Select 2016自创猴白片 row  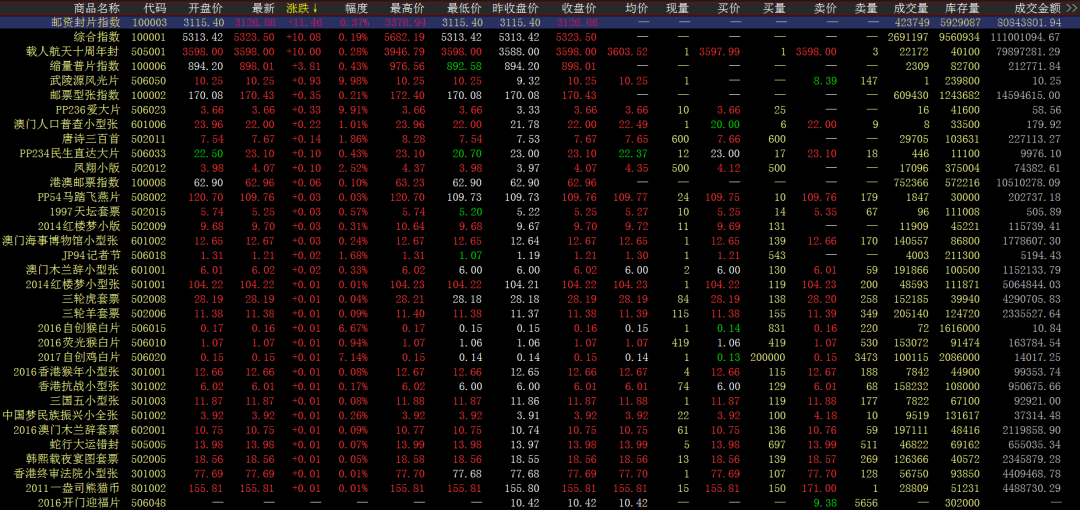(x=540, y=328)
